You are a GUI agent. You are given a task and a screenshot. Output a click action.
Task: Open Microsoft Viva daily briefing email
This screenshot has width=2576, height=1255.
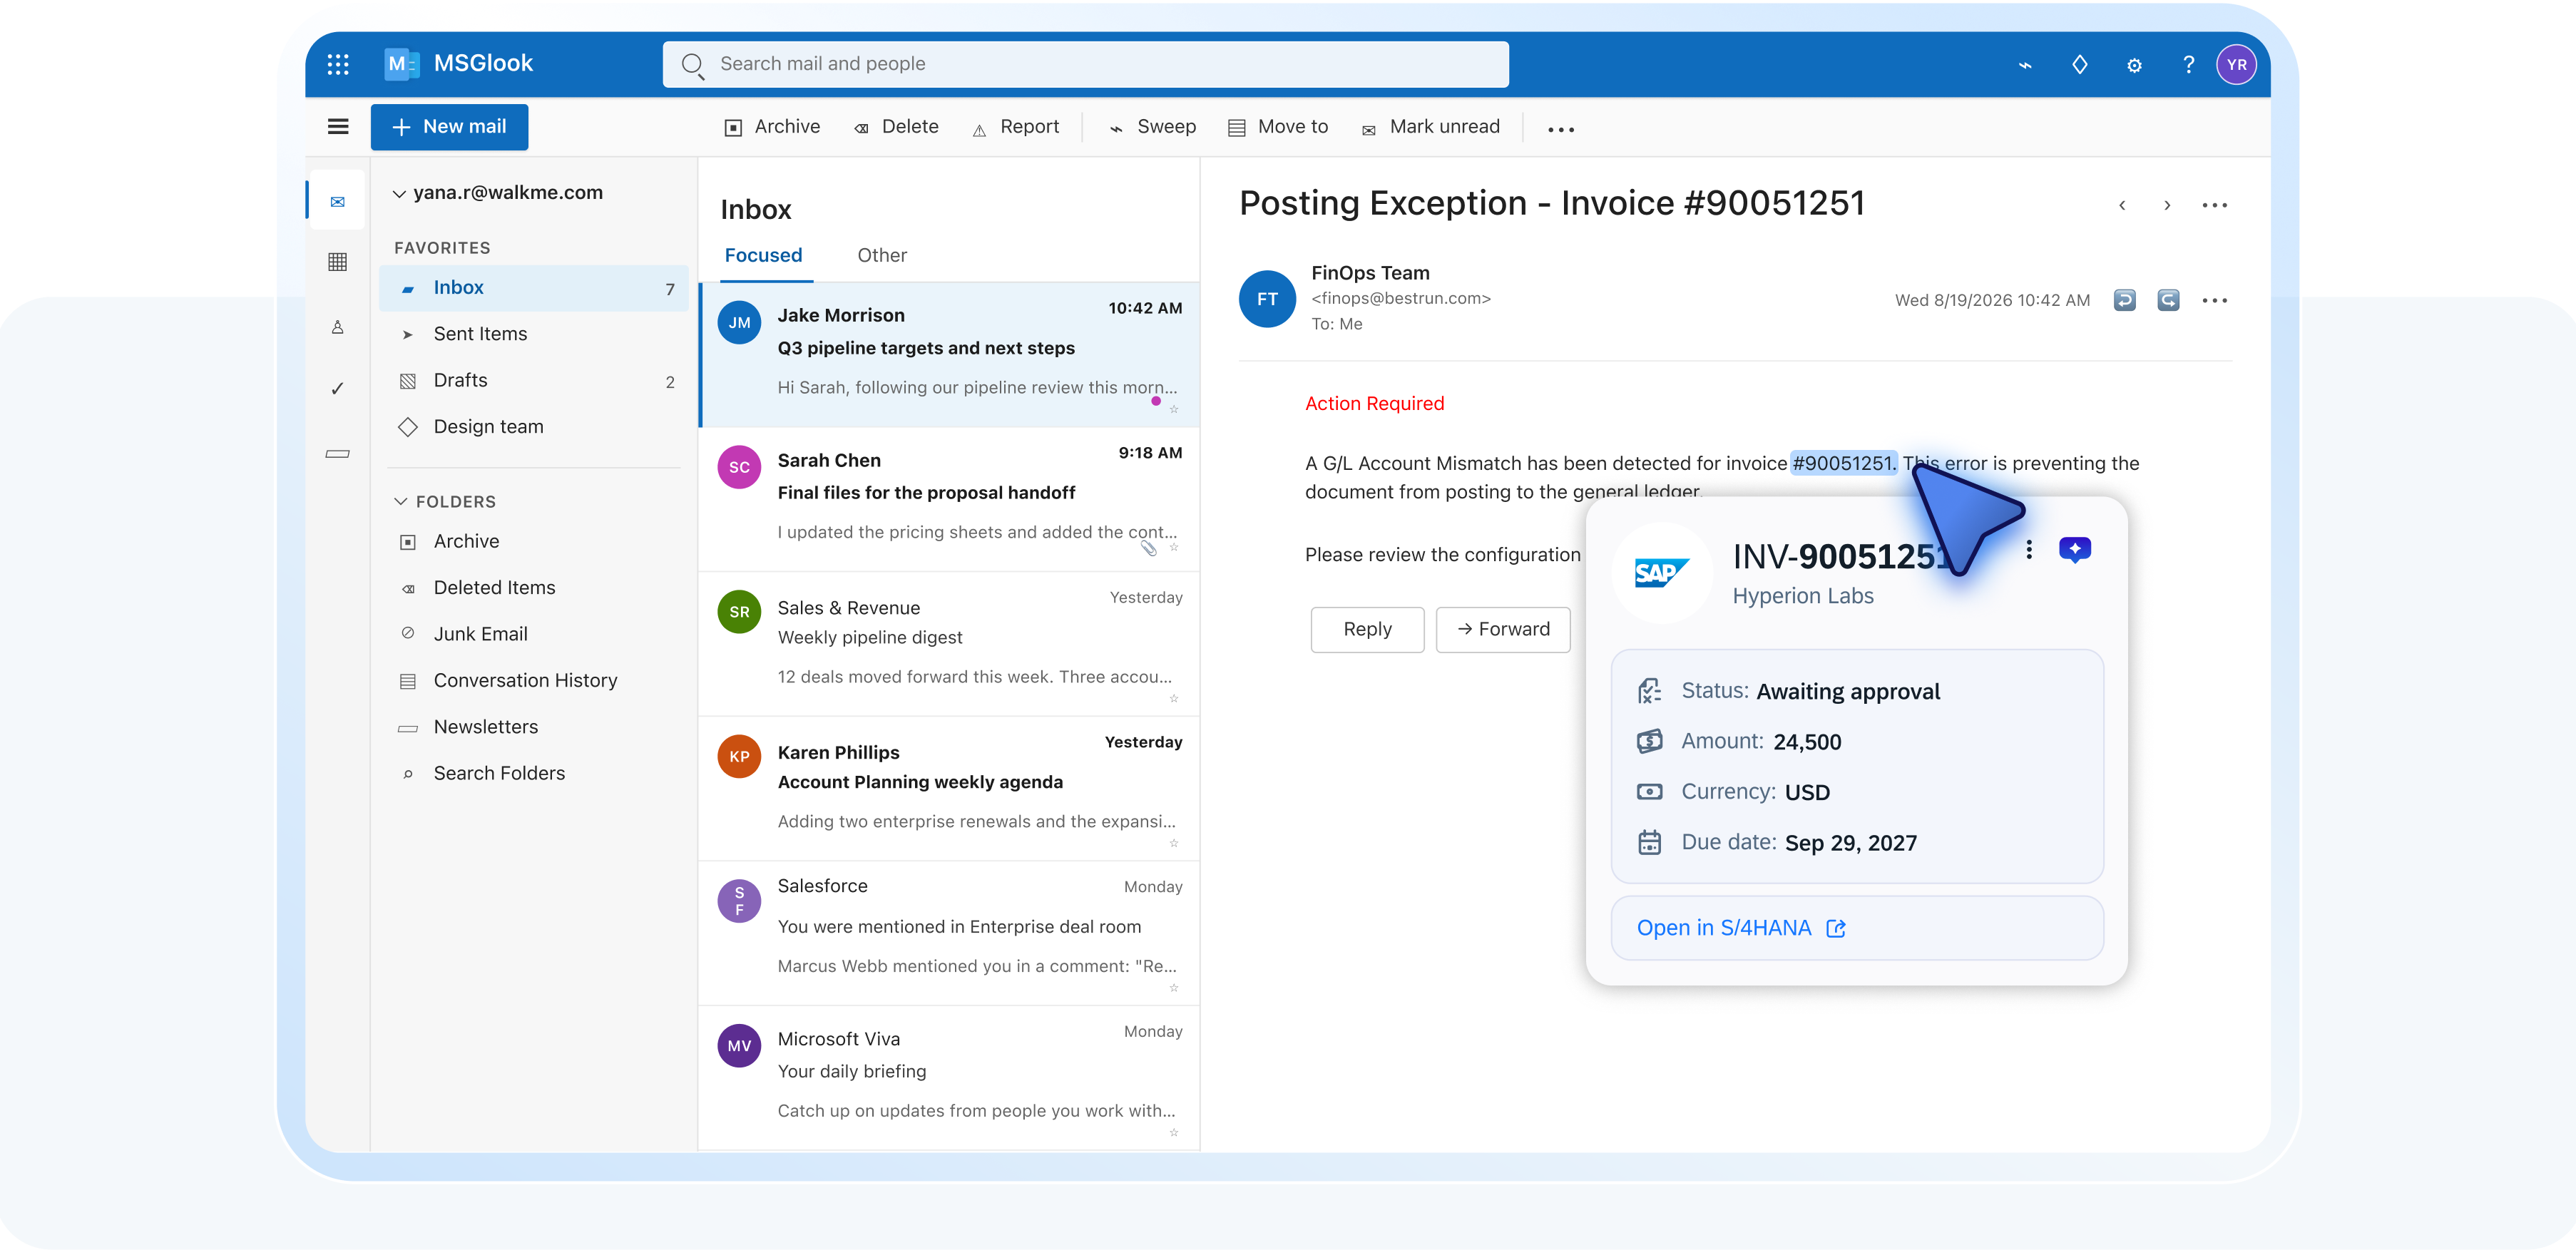click(949, 1077)
